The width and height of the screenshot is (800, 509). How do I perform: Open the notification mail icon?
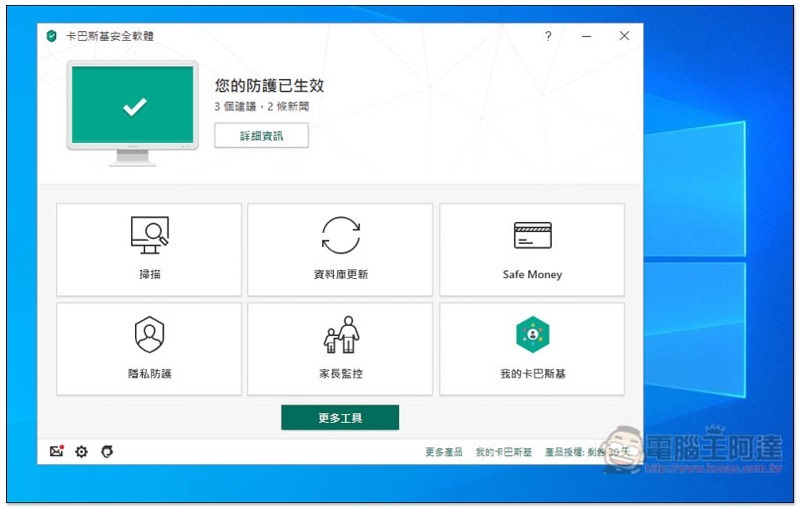coord(57,451)
